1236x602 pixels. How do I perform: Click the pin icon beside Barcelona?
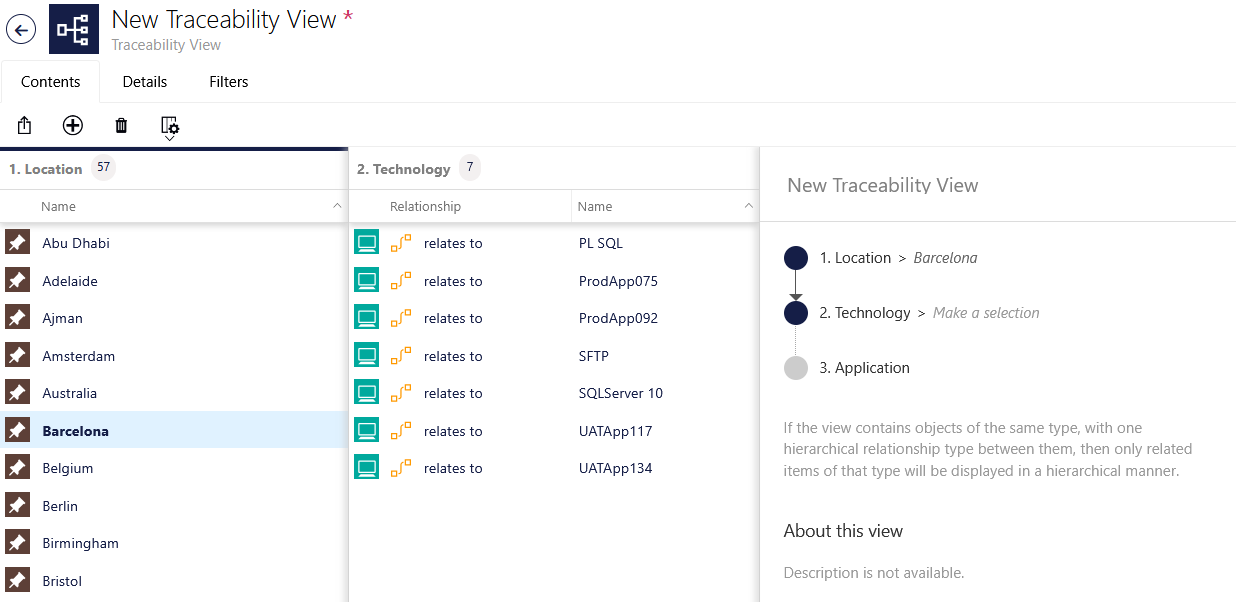point(17,431)
